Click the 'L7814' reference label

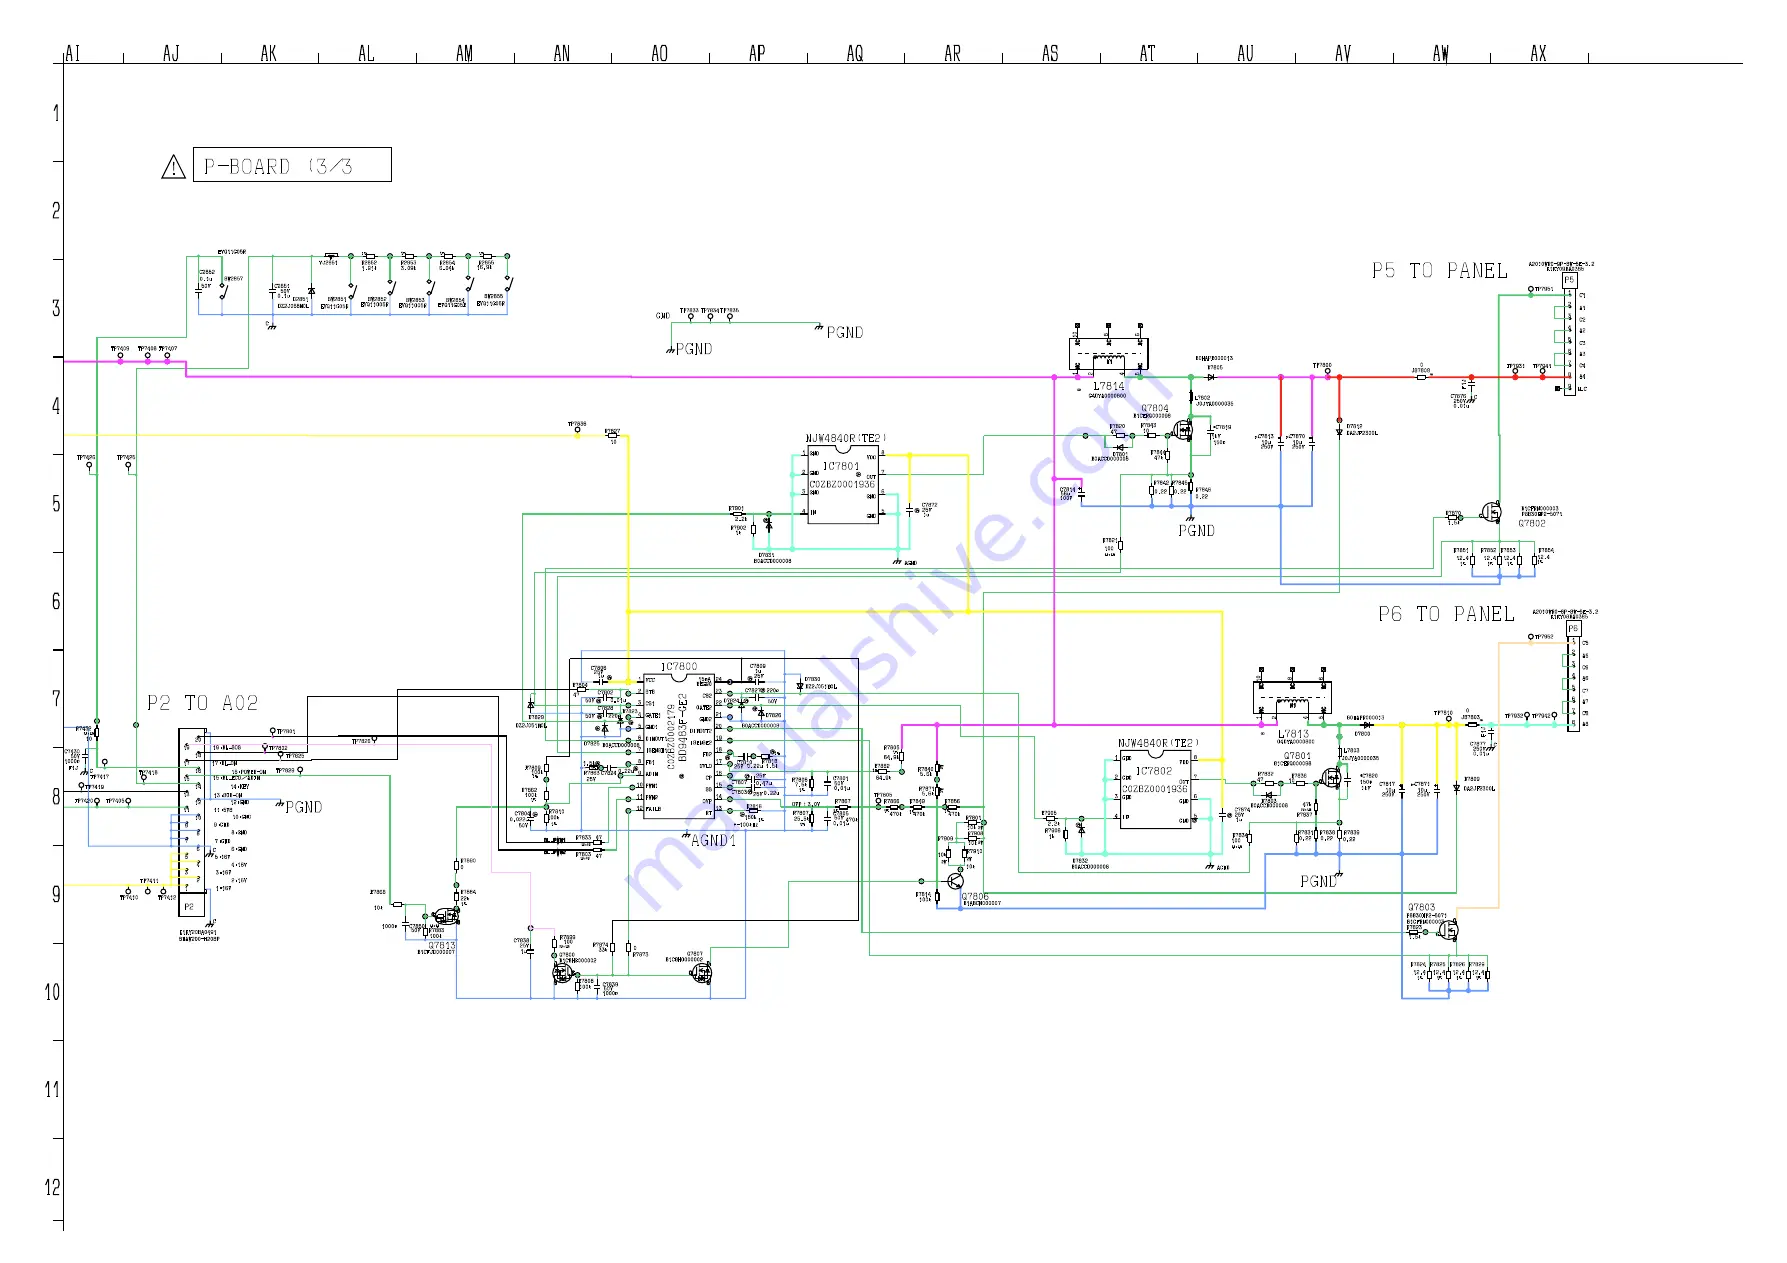pos(1108,386)
